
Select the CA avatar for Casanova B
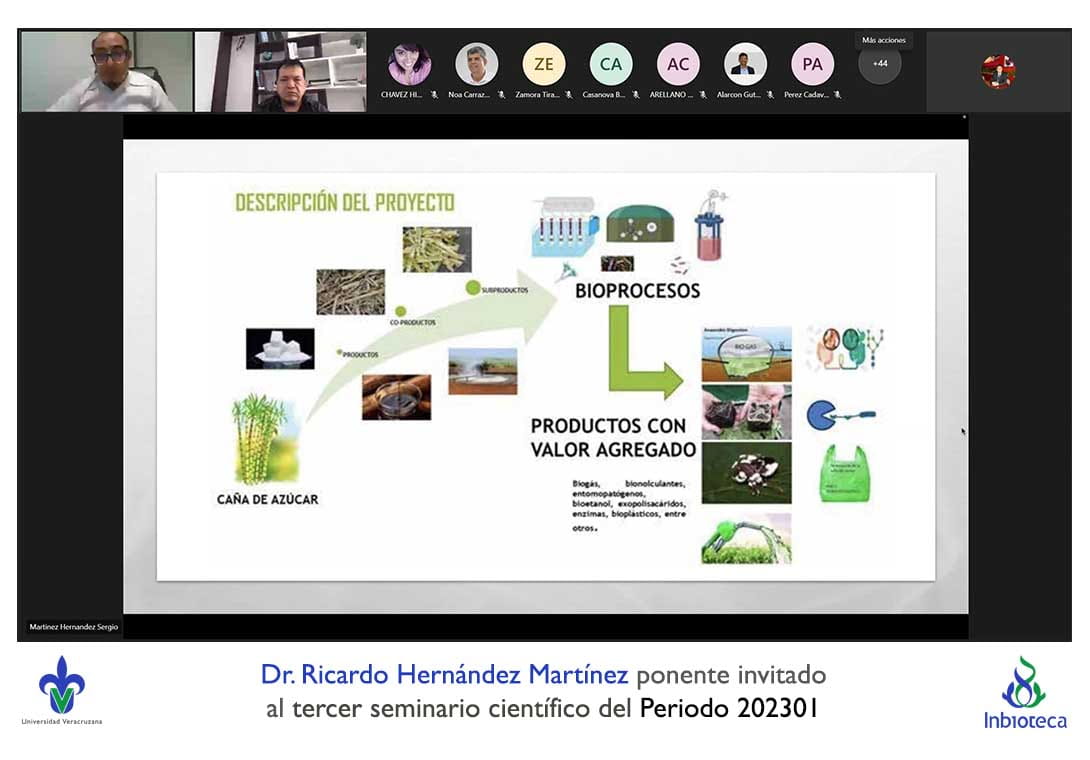click(610, 64)
